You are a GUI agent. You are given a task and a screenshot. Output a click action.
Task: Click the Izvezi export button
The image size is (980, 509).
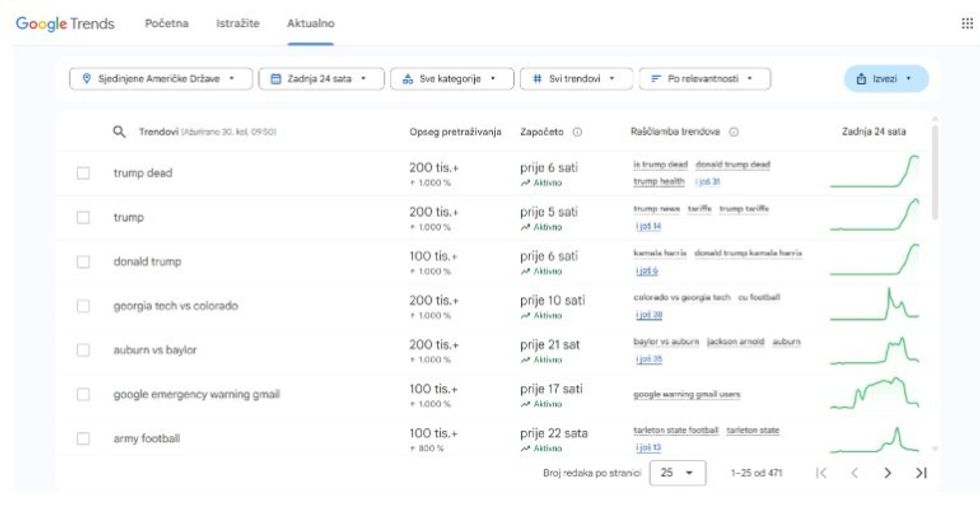point(886,78)
